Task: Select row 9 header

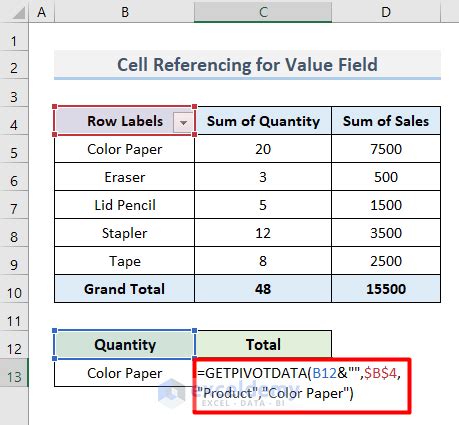Action: tap(14, 261)
